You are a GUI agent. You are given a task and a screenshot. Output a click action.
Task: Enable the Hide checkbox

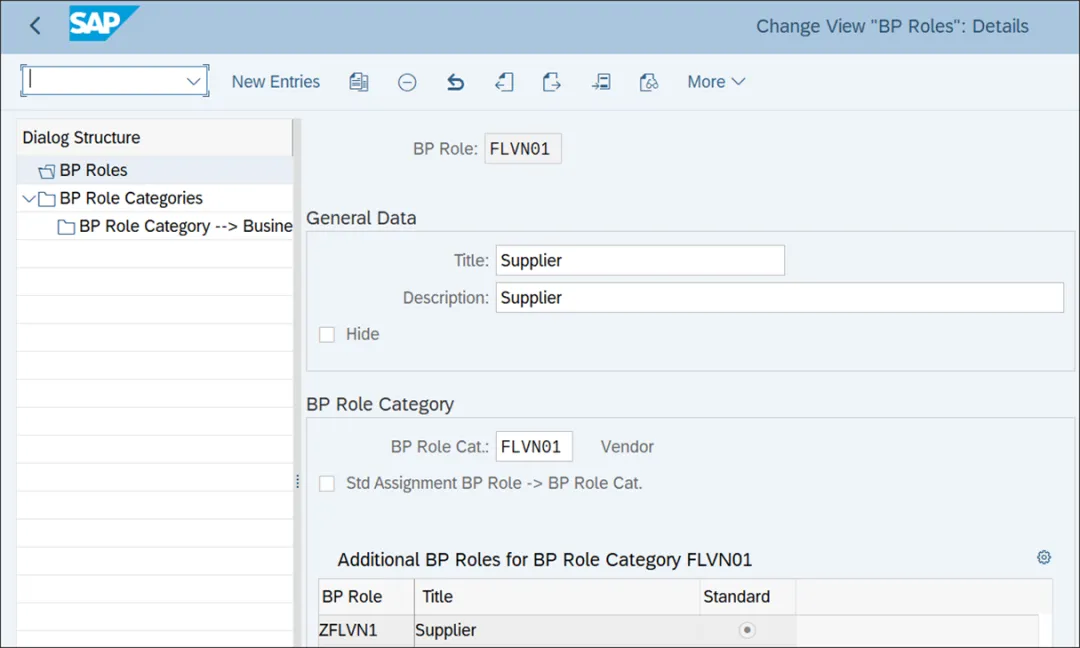click(327, 334)
